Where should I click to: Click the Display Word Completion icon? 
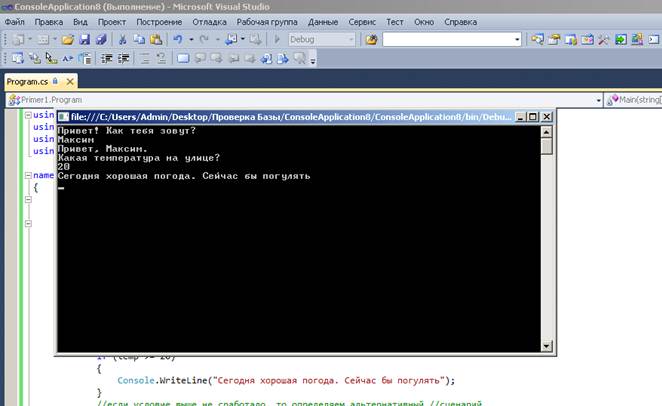coord(68,58)
